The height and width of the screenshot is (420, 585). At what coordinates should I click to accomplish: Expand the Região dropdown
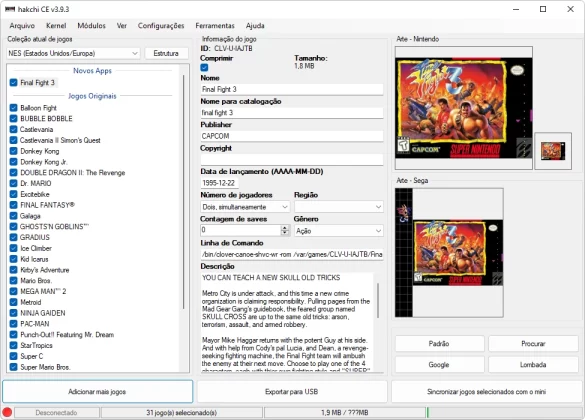[339, 207]
